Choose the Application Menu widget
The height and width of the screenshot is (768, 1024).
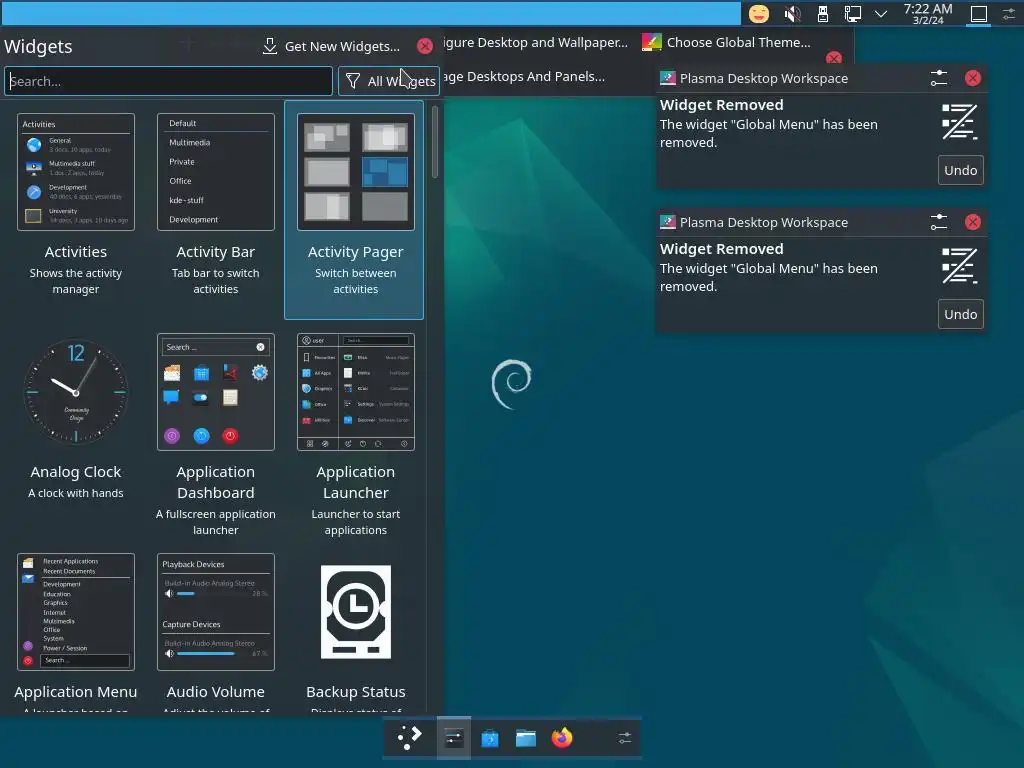[x=76, y=612]
